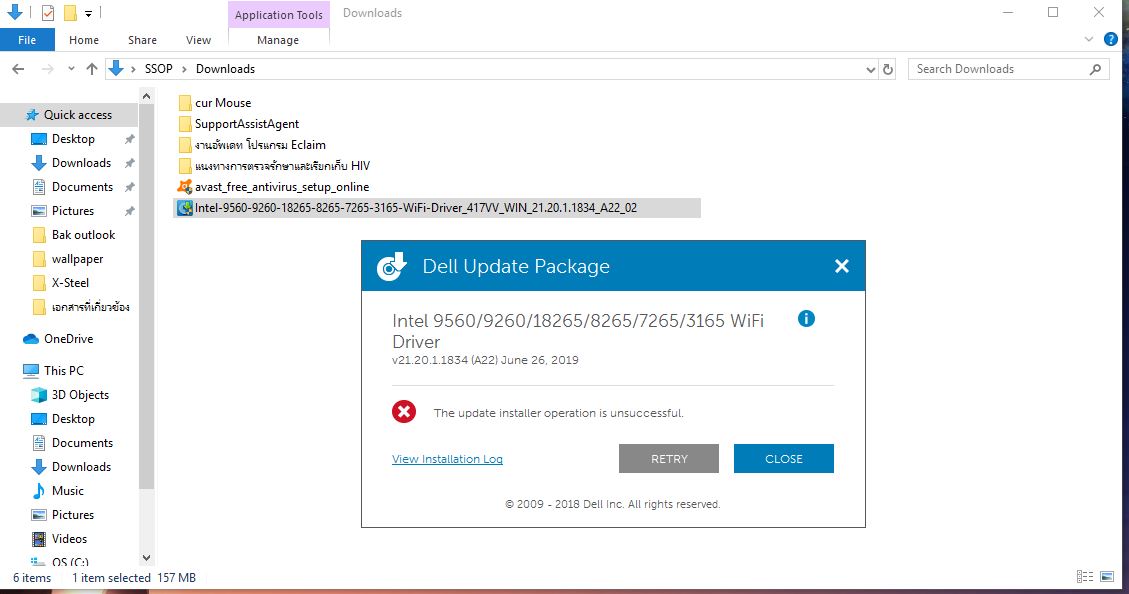Open the blue info icon in Dell Update Package
This screenshot has width=1129, height=594.
tap(806, 318)
